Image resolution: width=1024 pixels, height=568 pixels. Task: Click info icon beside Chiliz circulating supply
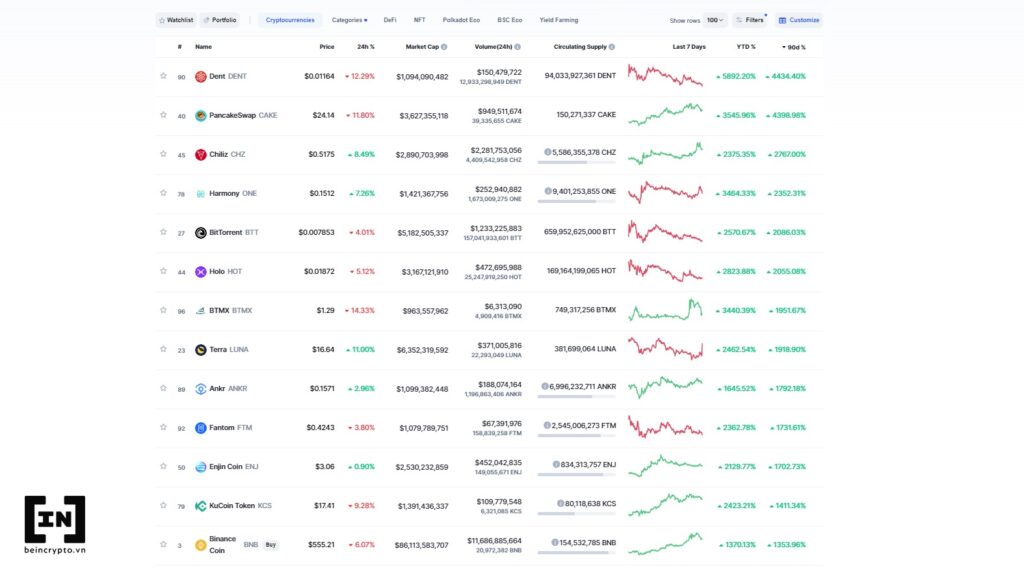coord(547,152)
